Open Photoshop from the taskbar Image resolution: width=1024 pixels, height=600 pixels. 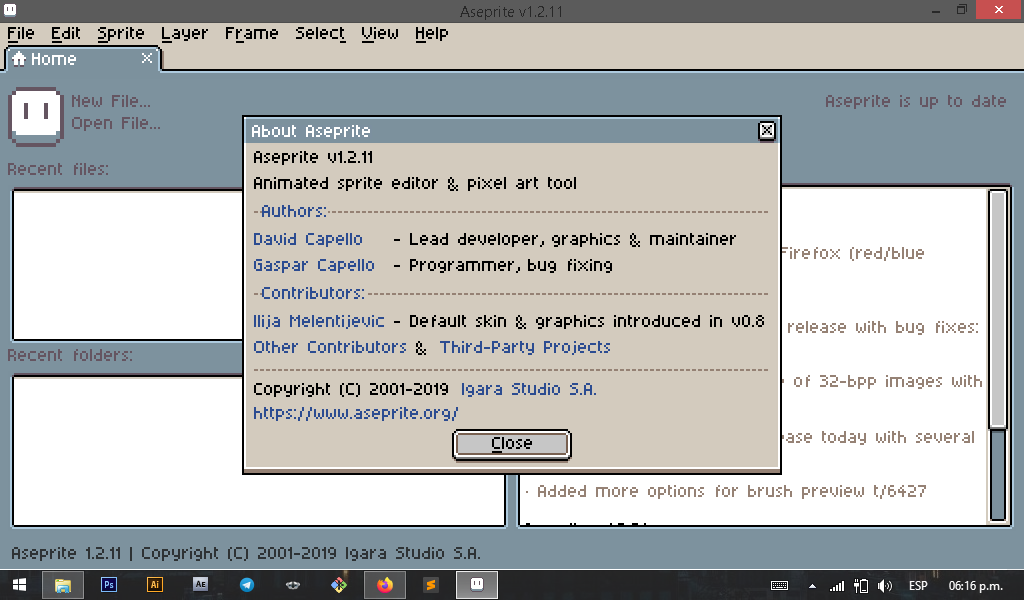[109, 585]
